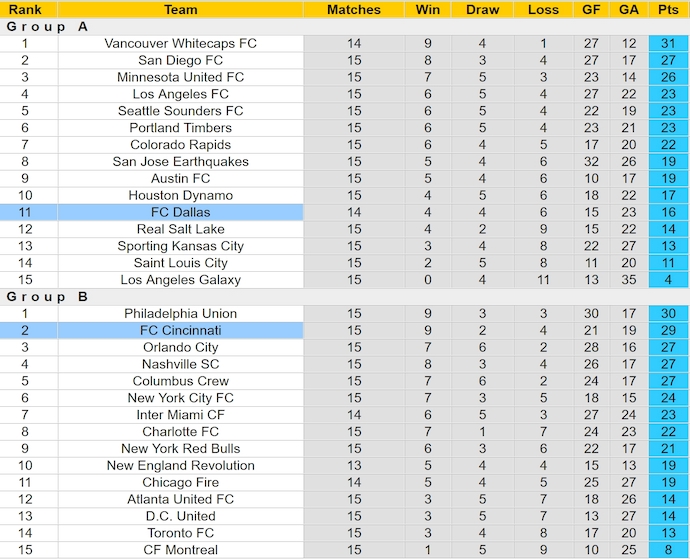690x559 pixels.
Task: Click the Team column header
Action: 180,9
